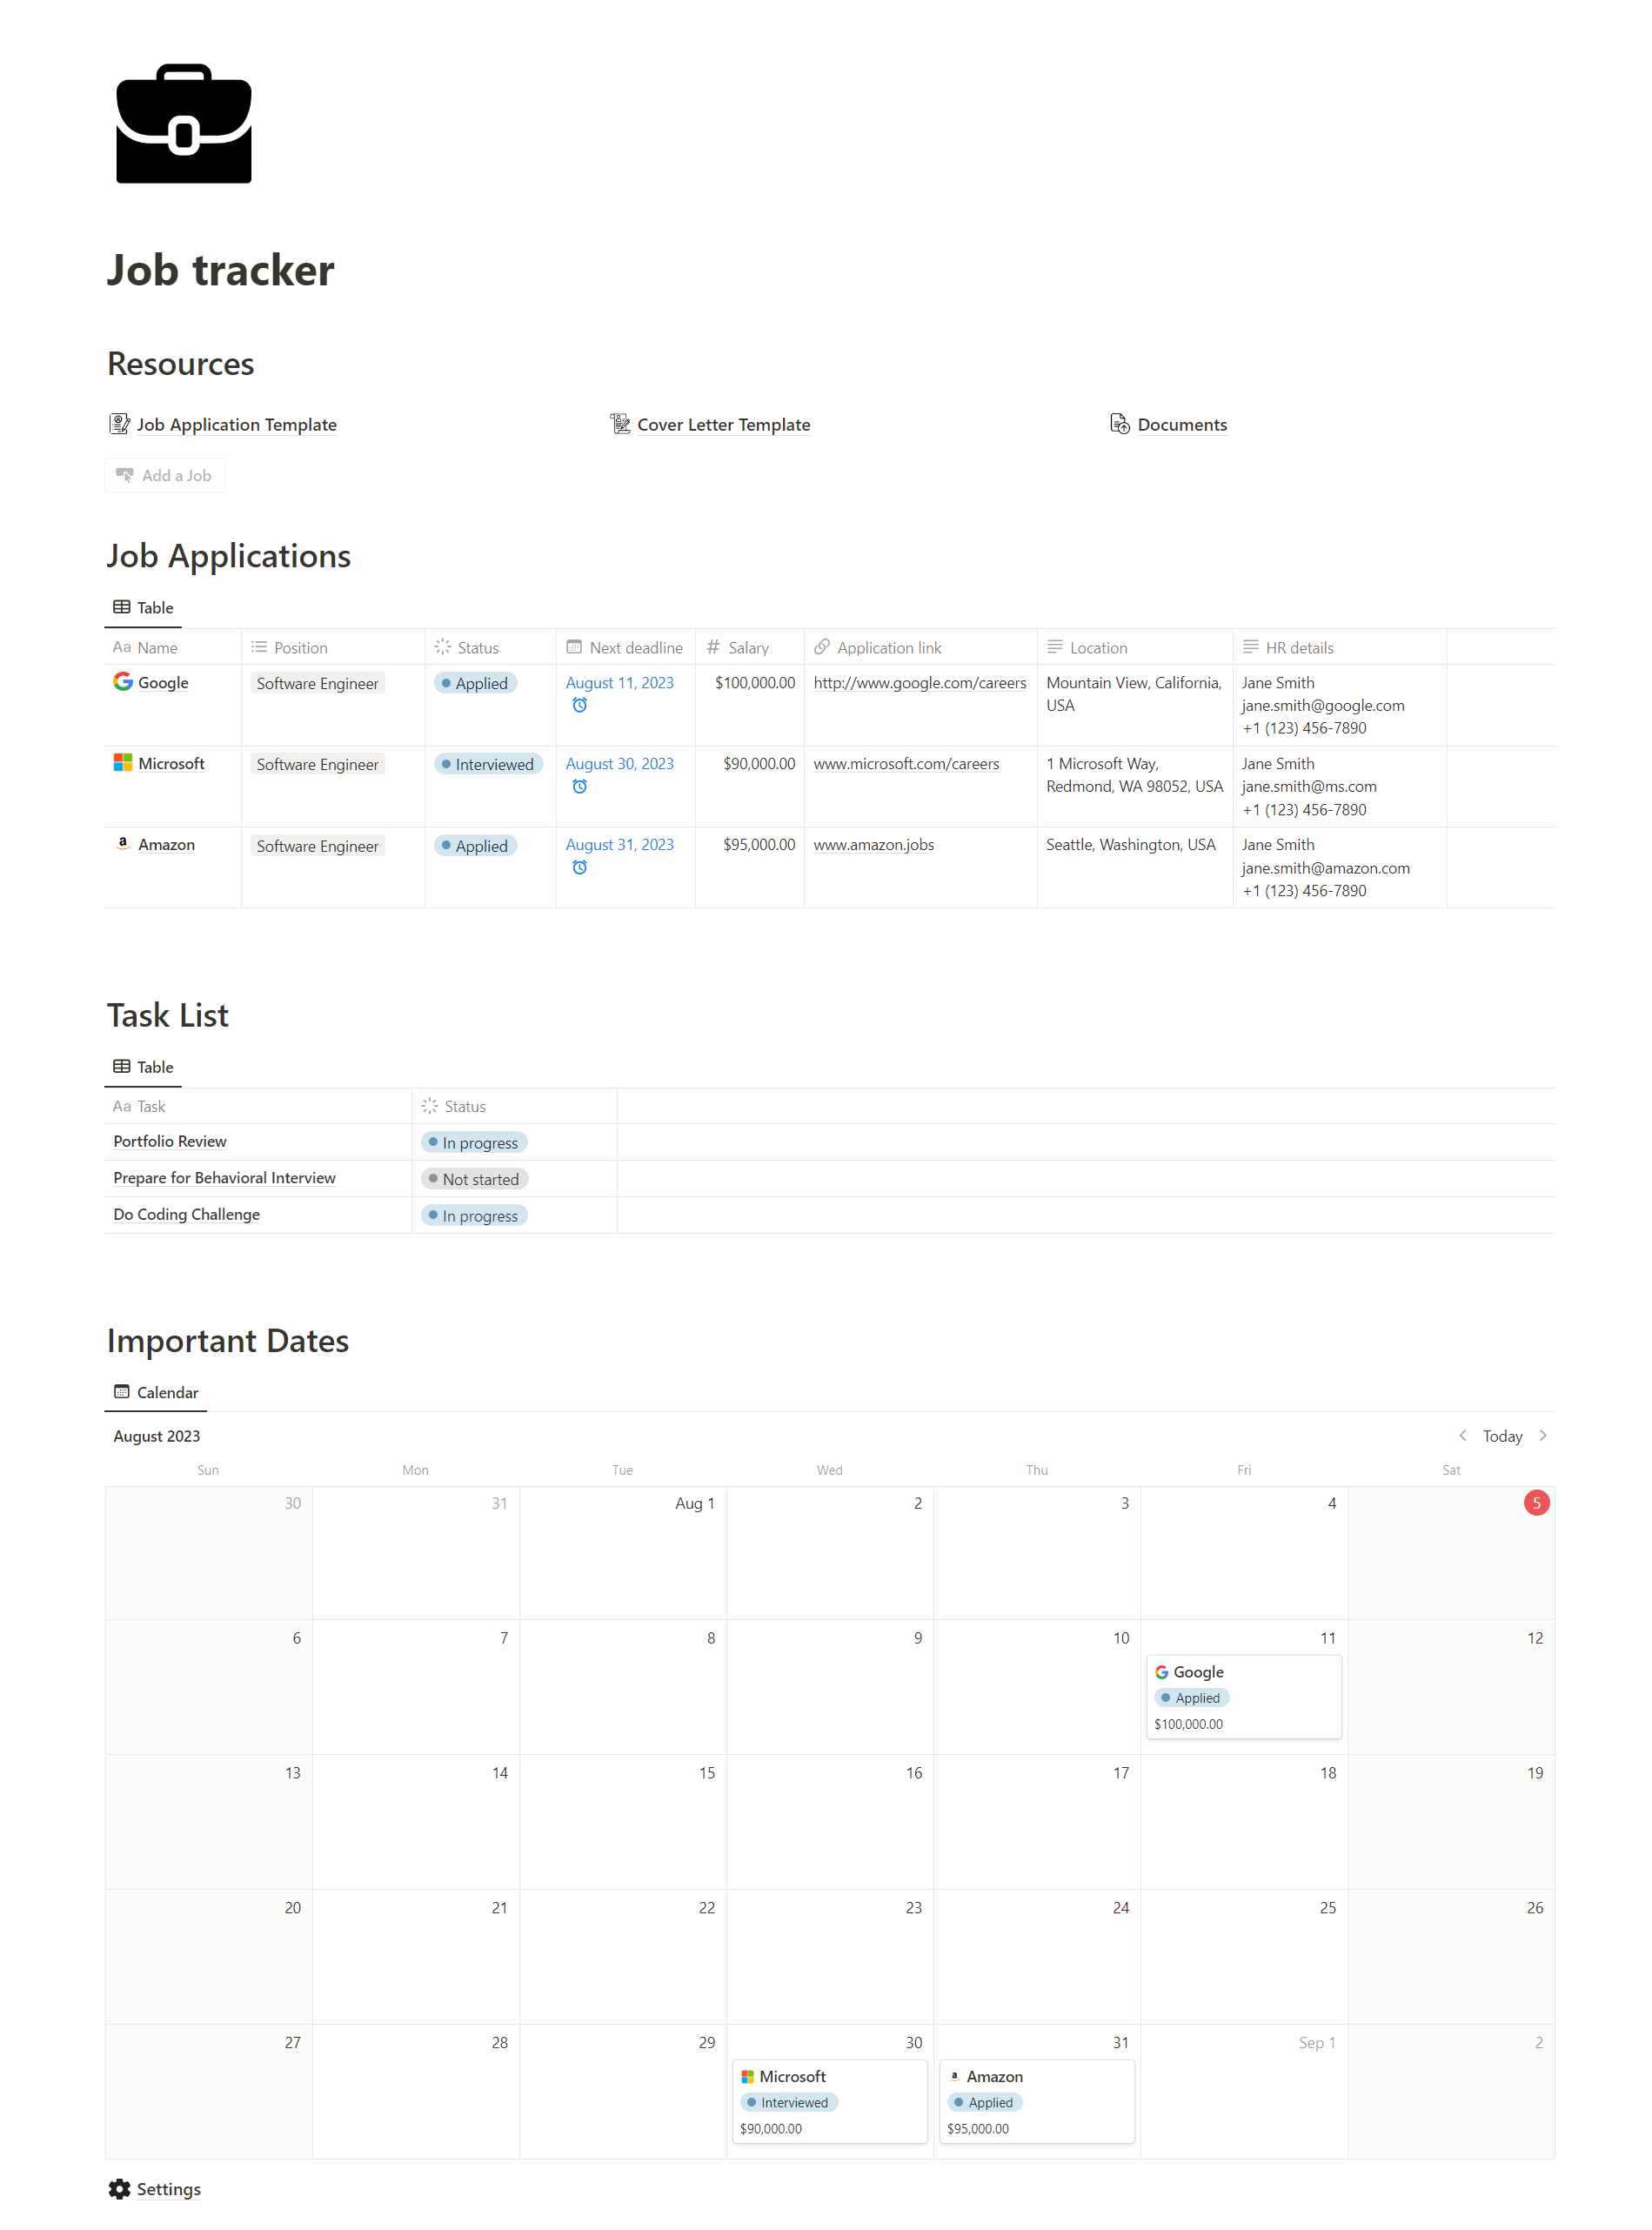Select the Job Applications Table tab
This screenshot has width=1652, height=2230.
143,607
